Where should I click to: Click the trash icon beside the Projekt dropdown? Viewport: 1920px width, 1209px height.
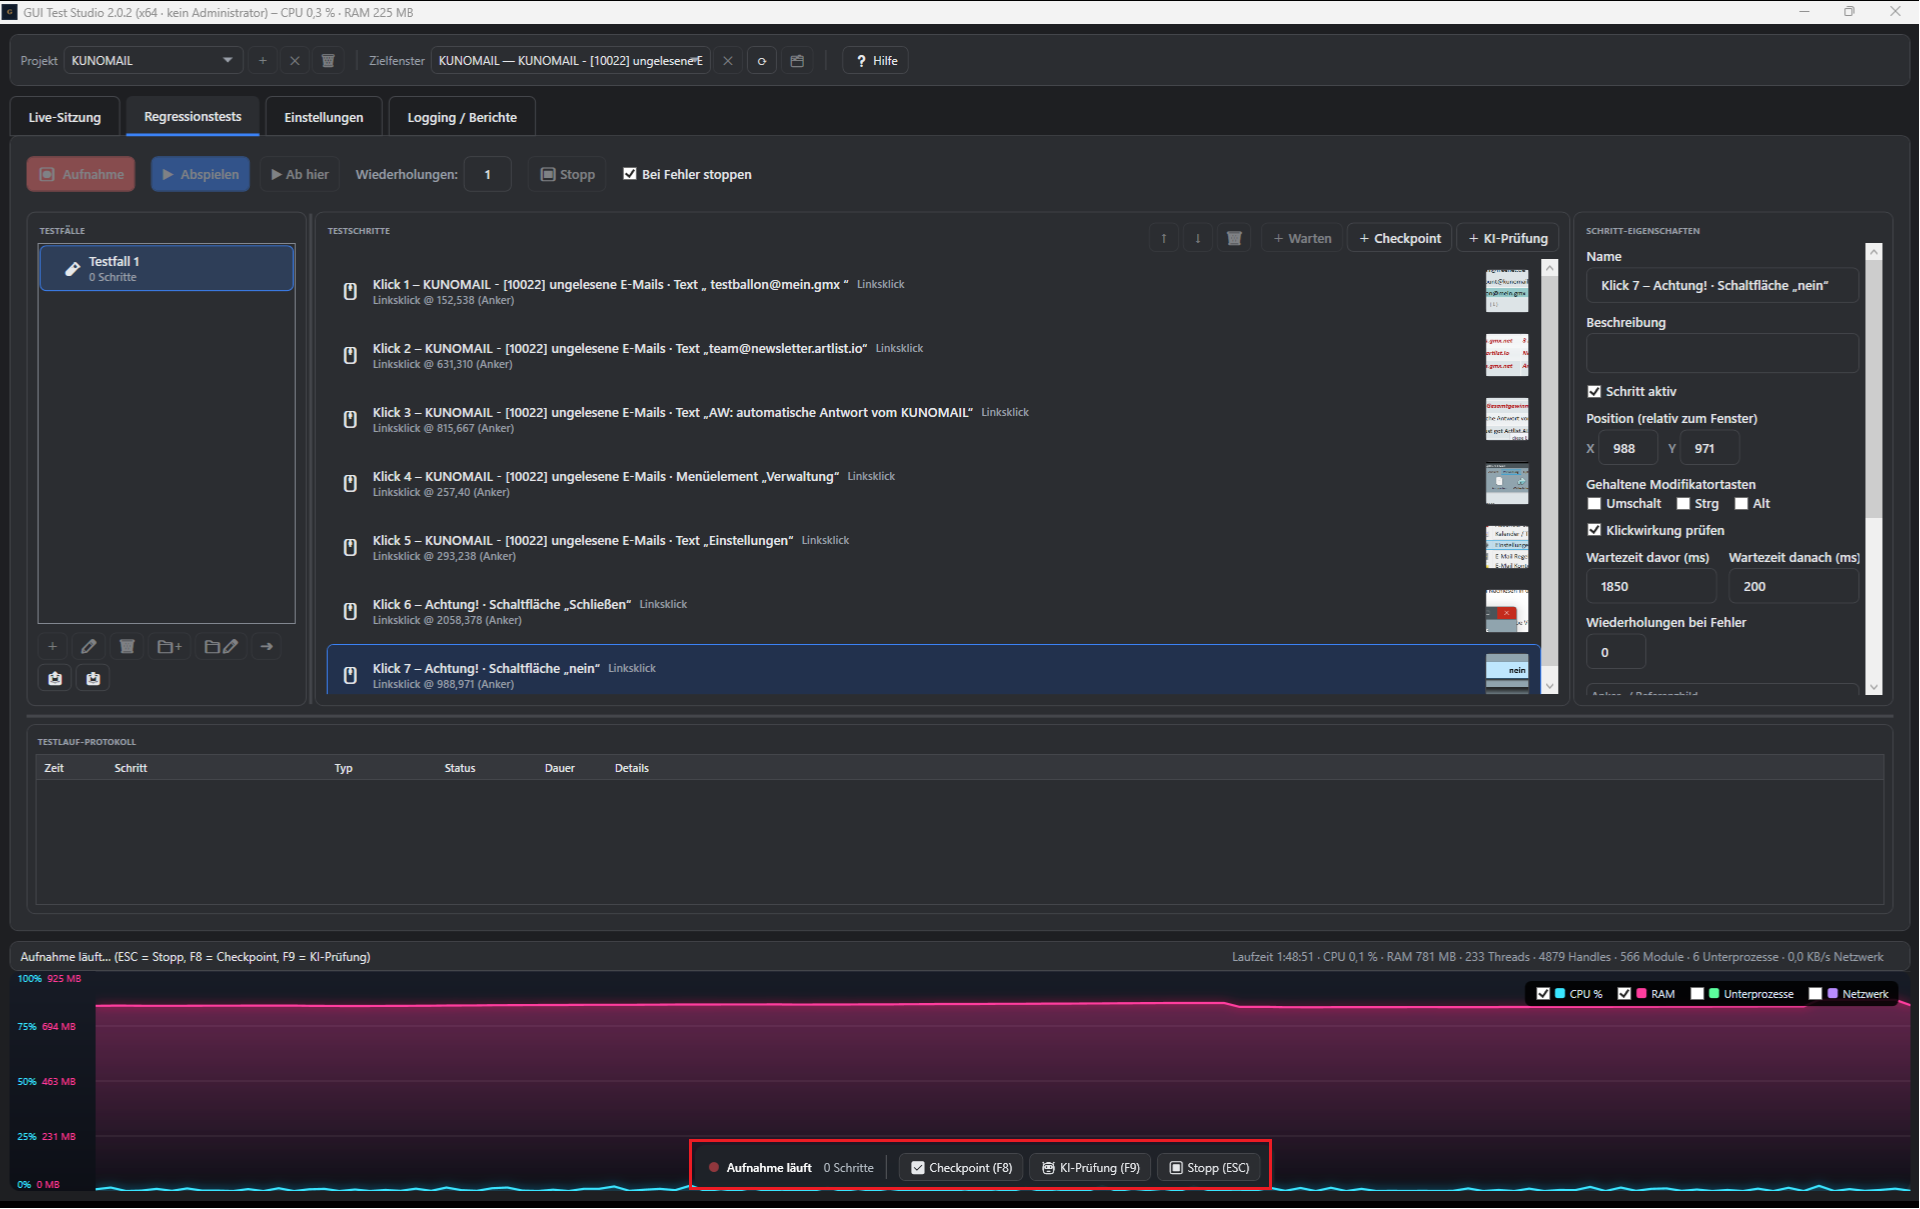click(328, 61)
